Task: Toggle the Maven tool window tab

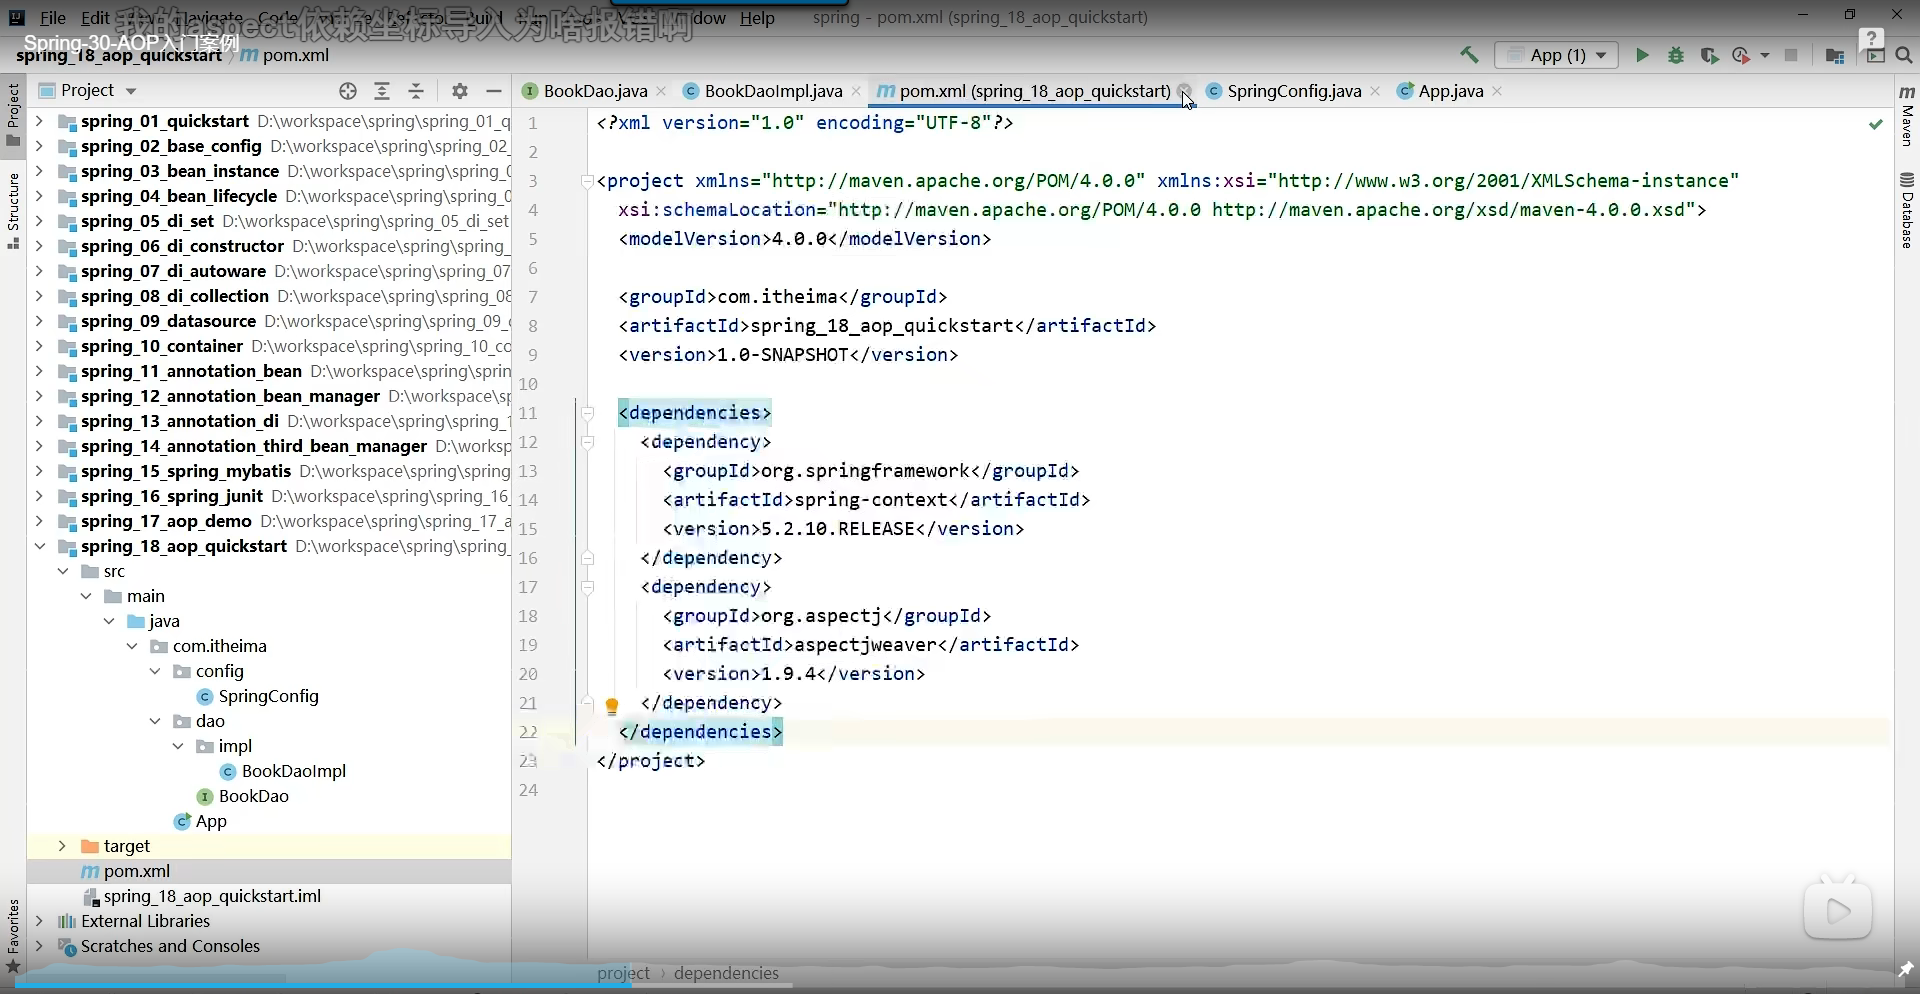Action: [1907, 116]
